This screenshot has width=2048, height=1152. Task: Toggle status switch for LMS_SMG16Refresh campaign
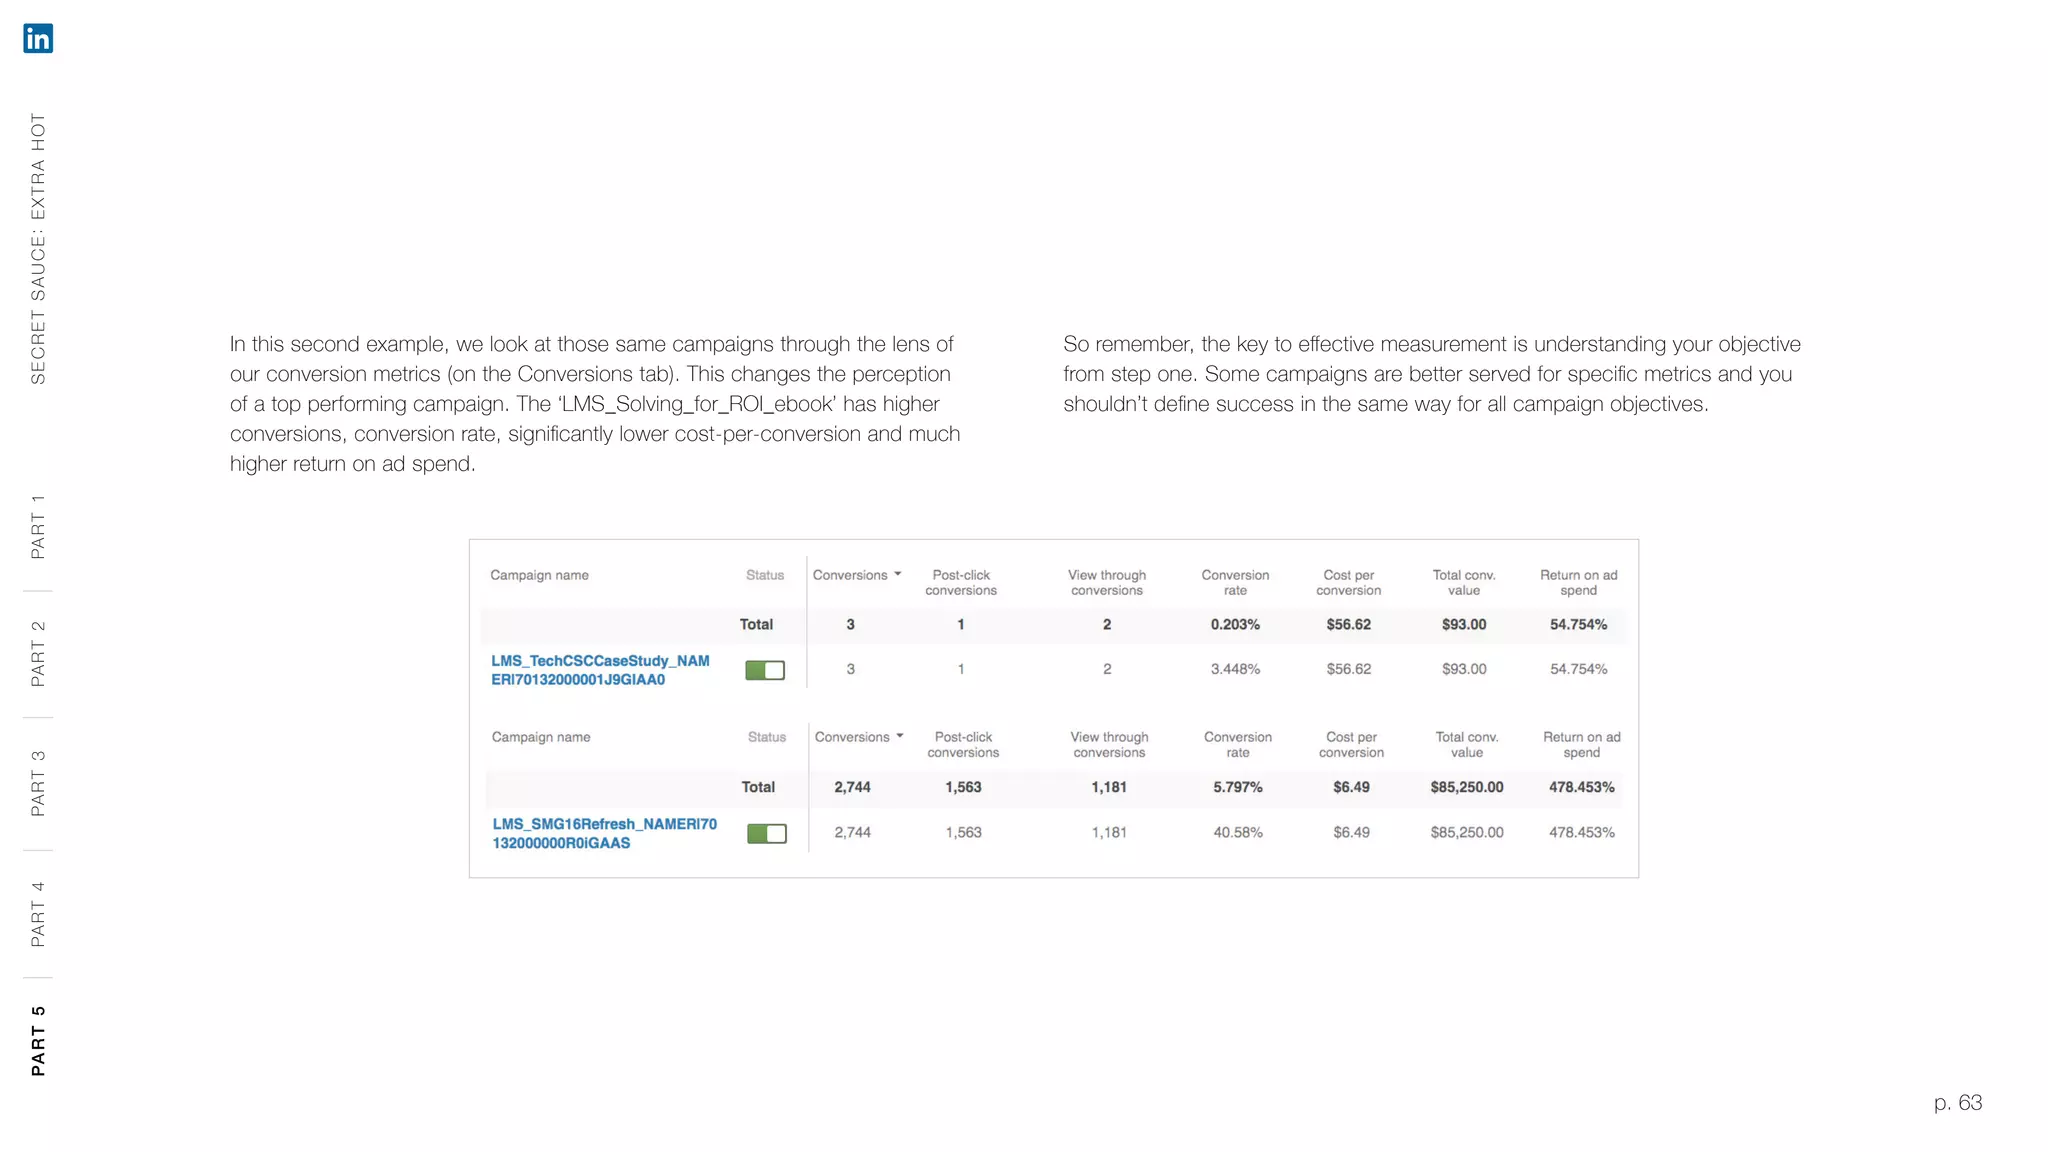point(767,833)
